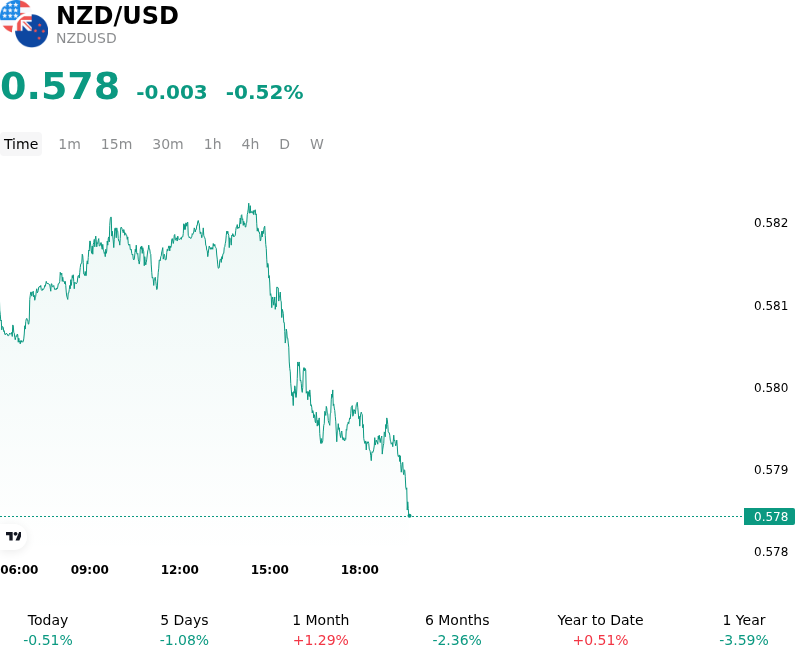This screenshot has width=800, height=660.
Task: Select the 1m interval tab
Action: (69, 144)
